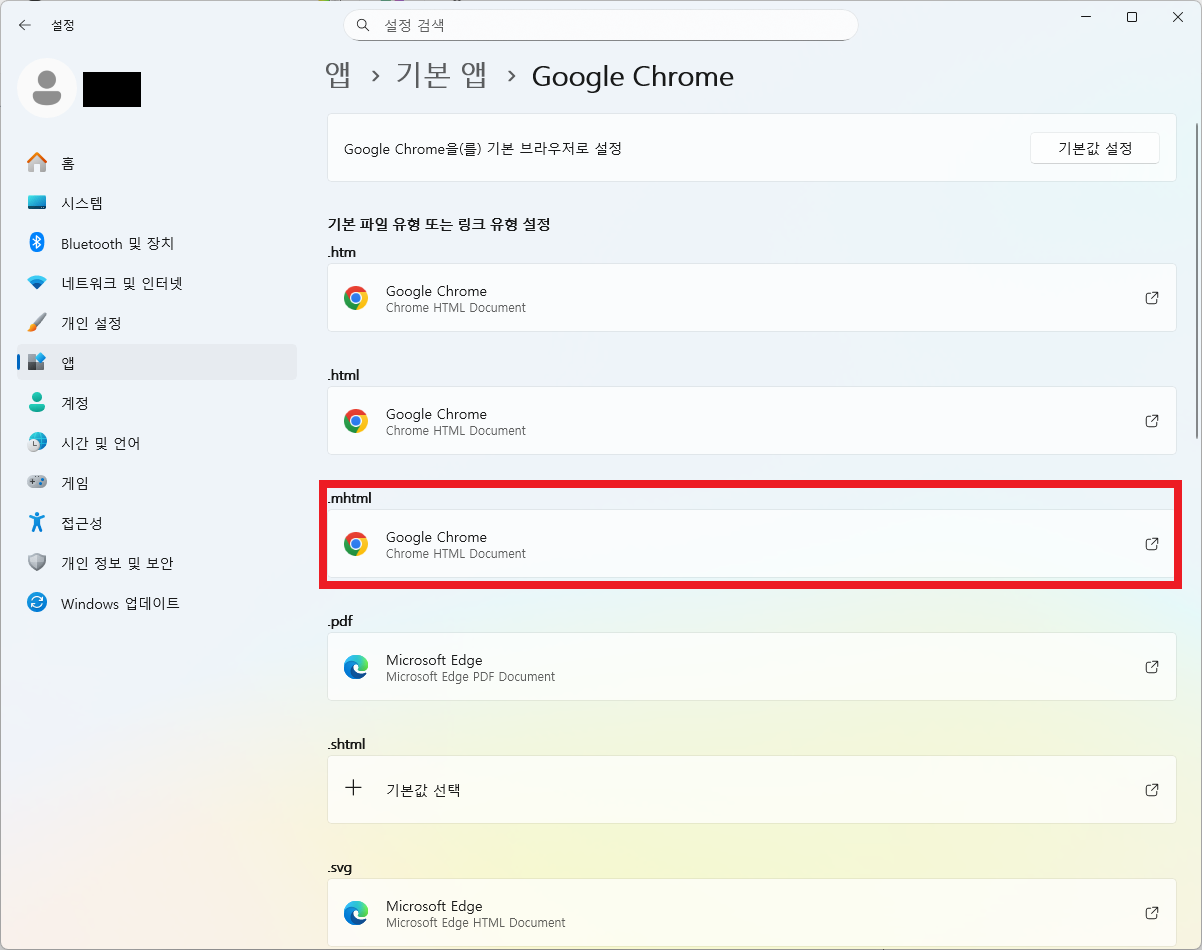Click Chrome icon in .html row

(x=356, y=421)
